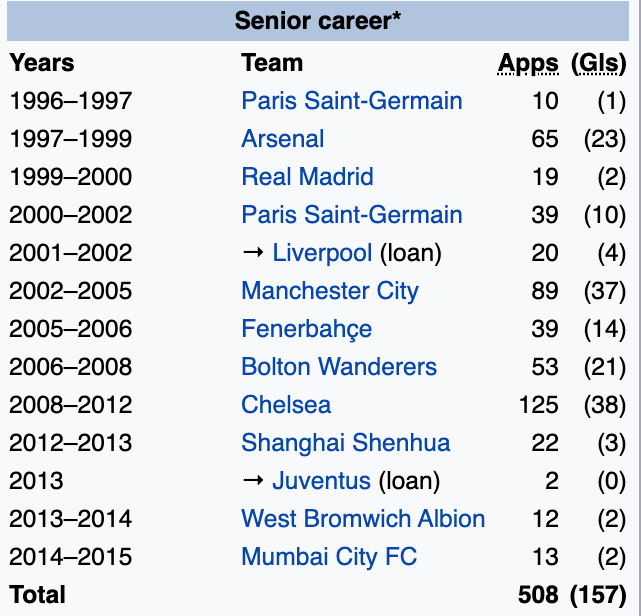Click the 508 total appearances value

[x=538, y=594]
